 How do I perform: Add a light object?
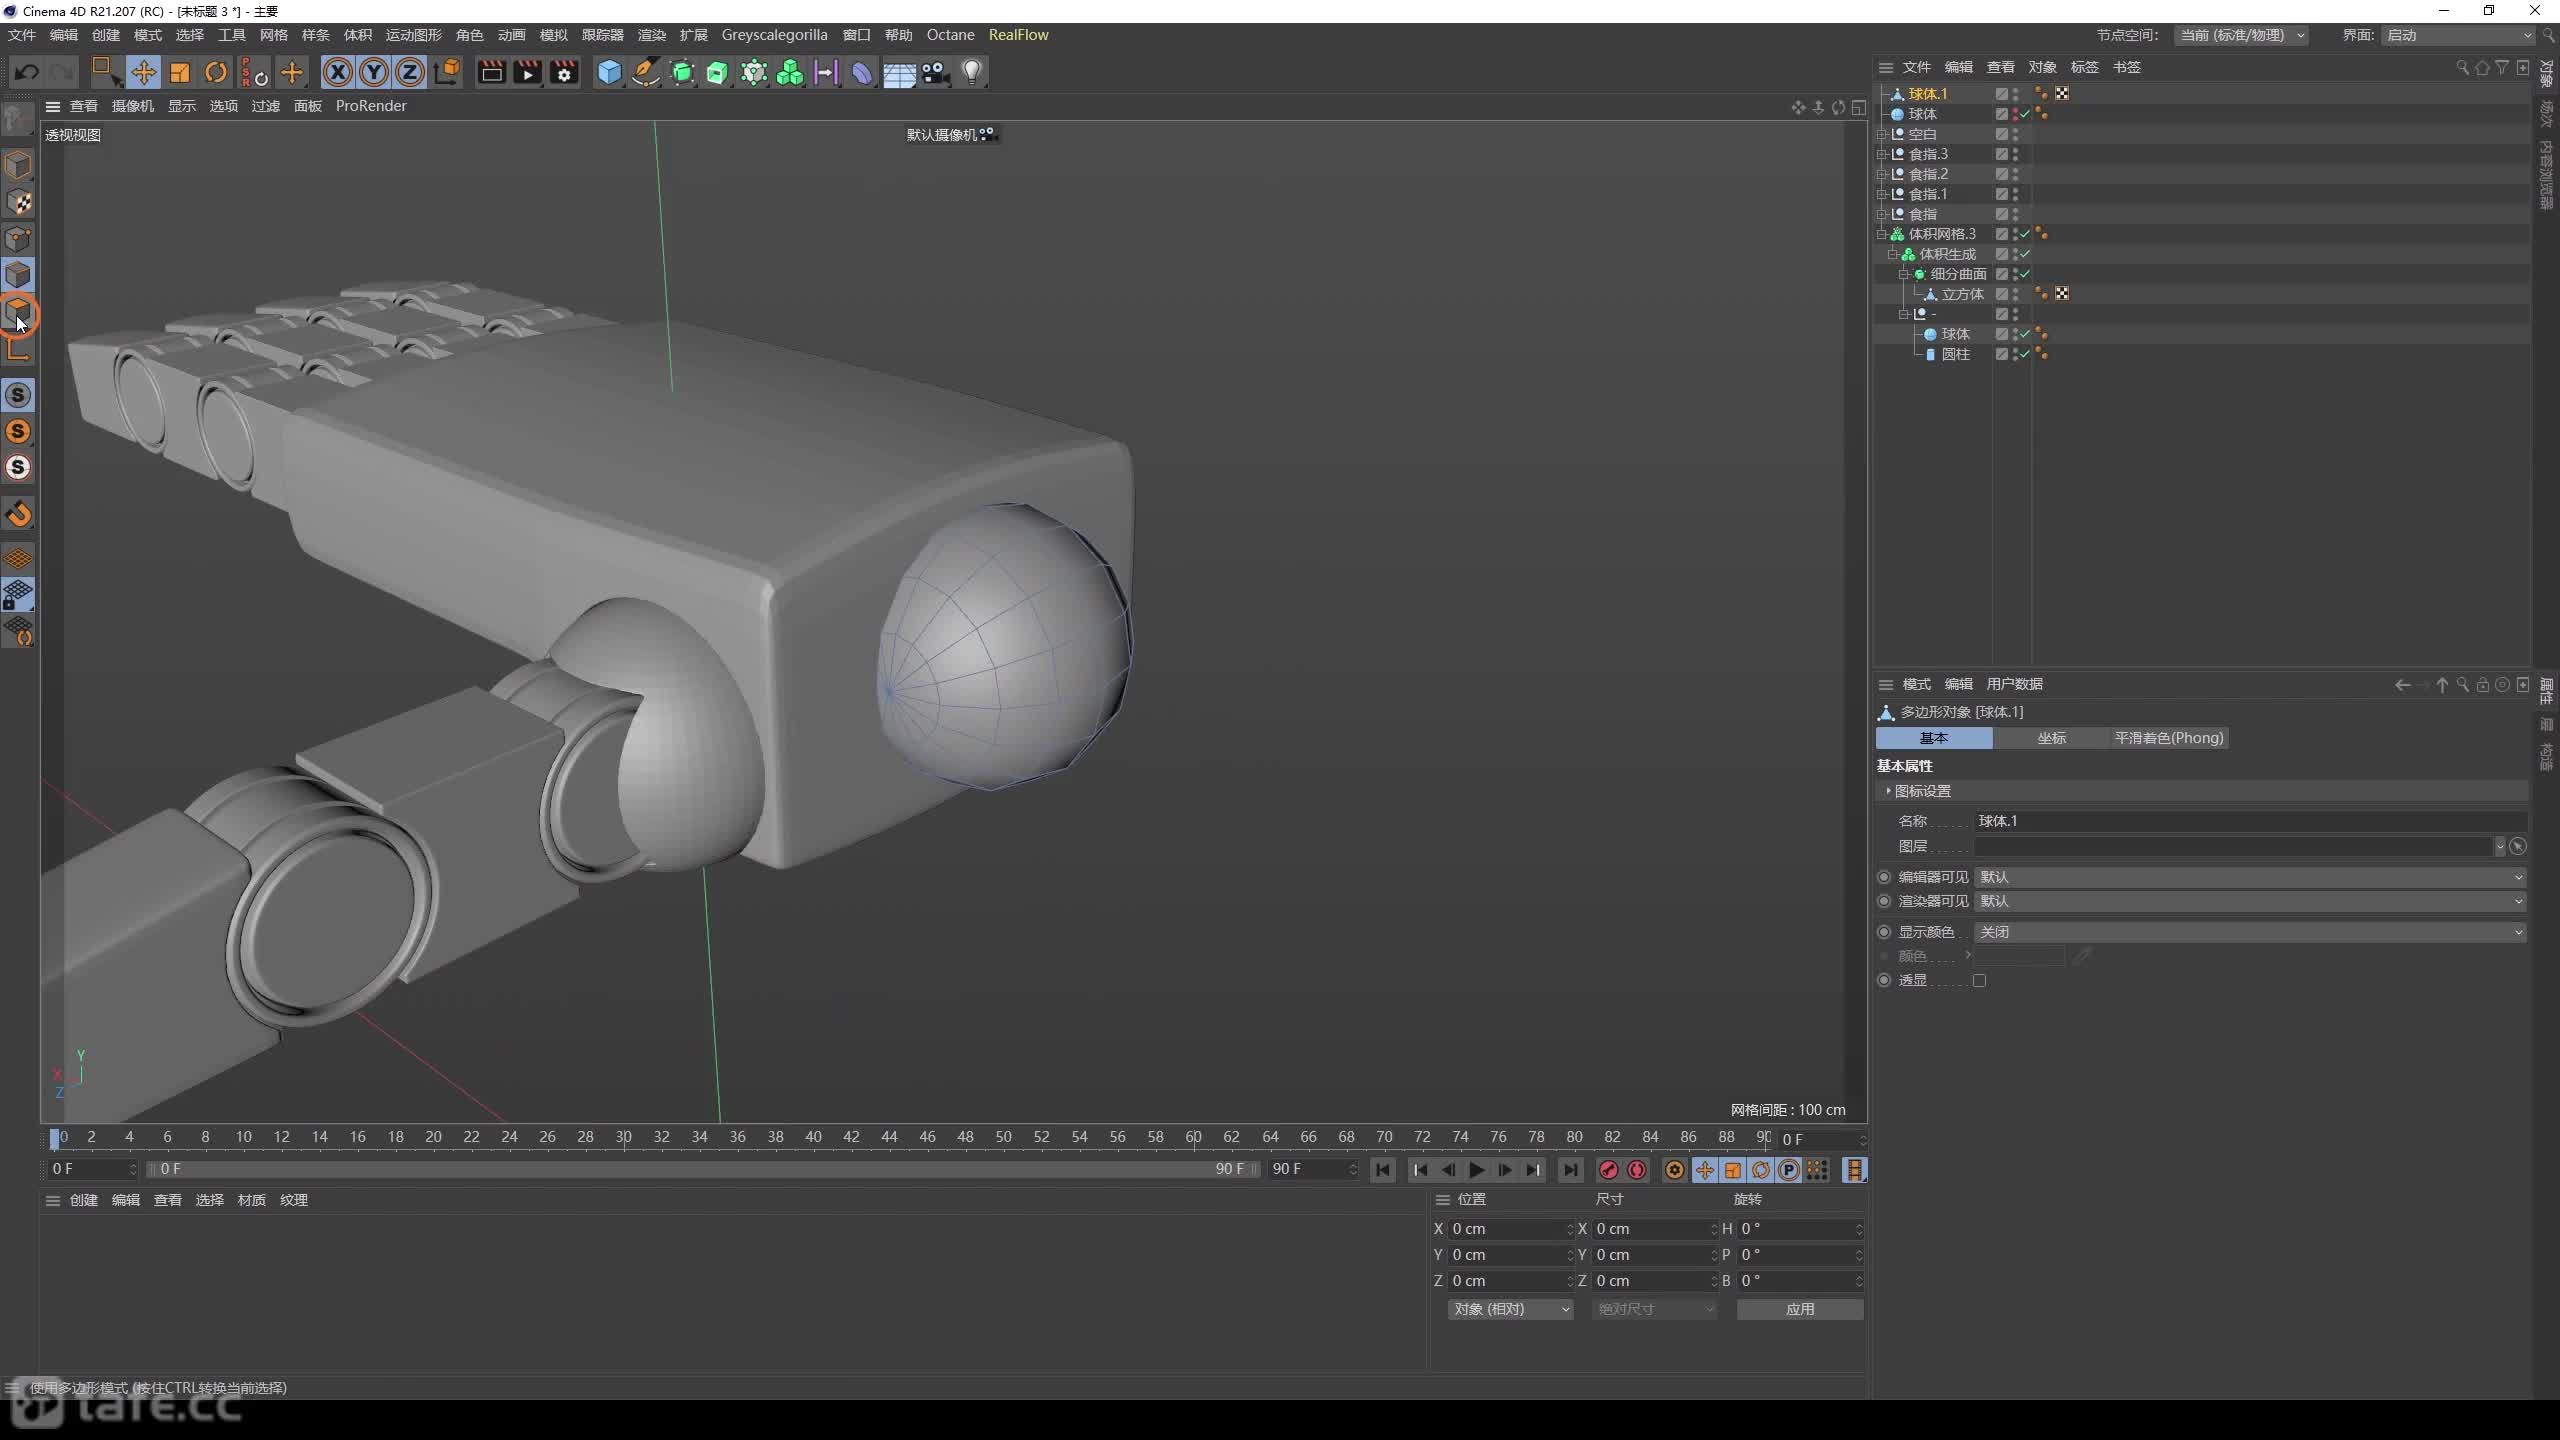[972, 72]
